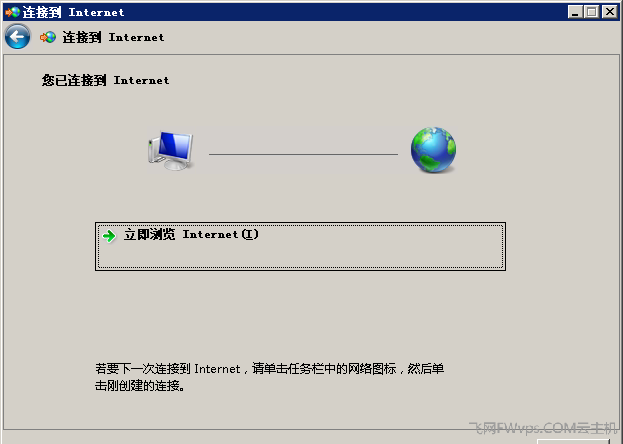The image size is (623, 444).
Task: Click the empty area inside the browse option box
Action: [x=300, y=256]
